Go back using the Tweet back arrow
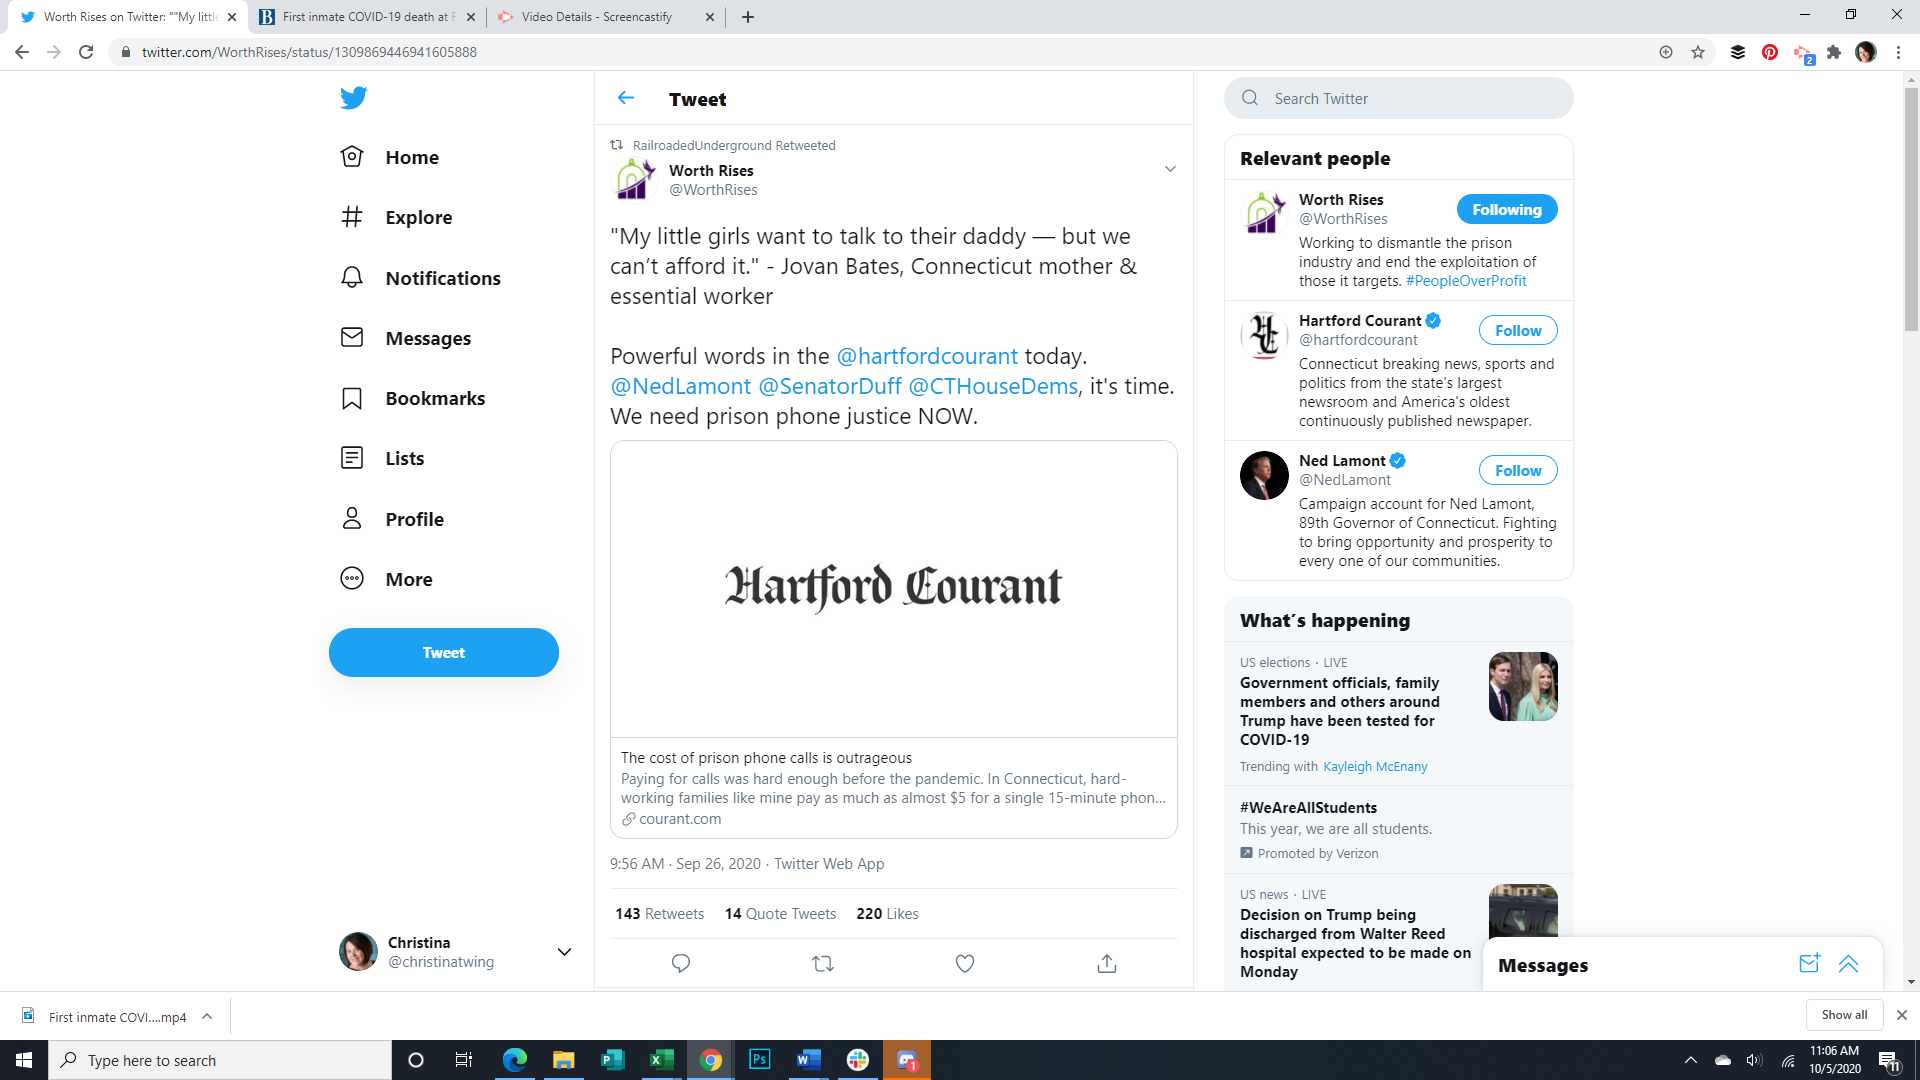 [x=626, y=98]
